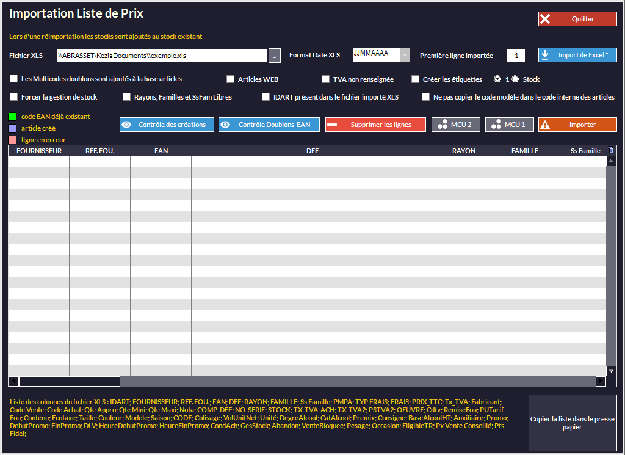625x455 pixels.
Task: Click the Première ligne importée number field
Action: pyautogui.click(x=516, y=56)
